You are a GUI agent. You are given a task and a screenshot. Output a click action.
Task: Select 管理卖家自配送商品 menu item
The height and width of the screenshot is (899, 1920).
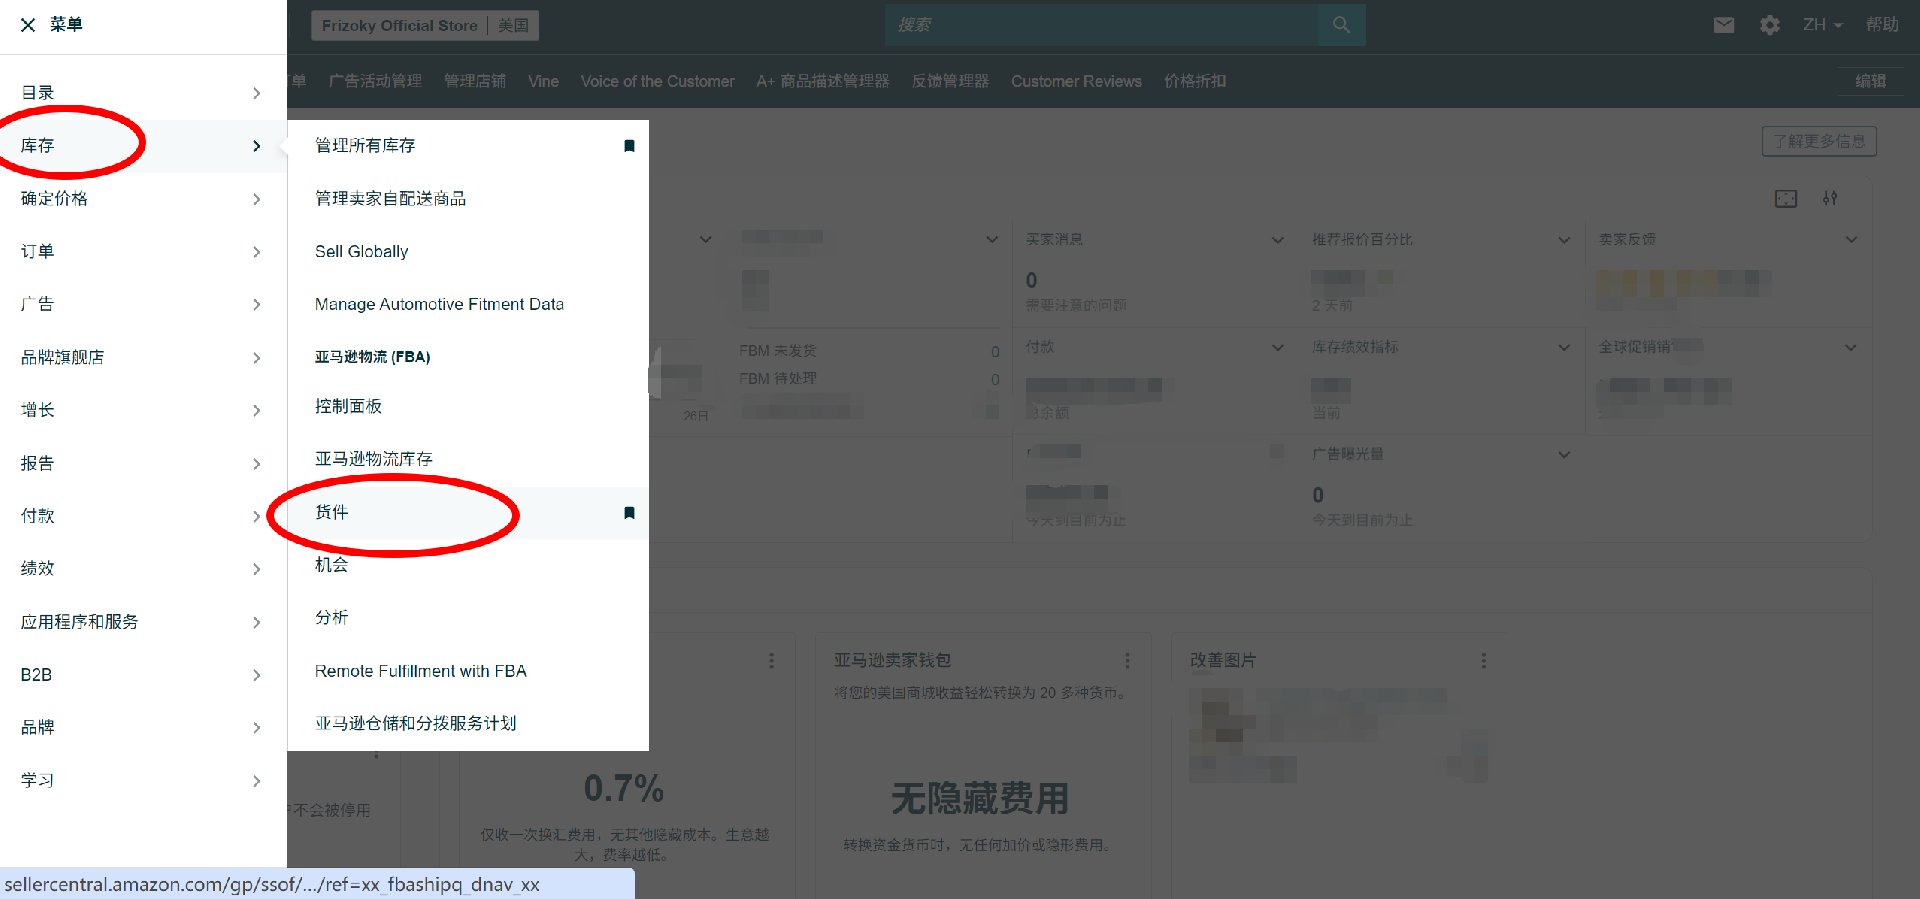point(390,199)
